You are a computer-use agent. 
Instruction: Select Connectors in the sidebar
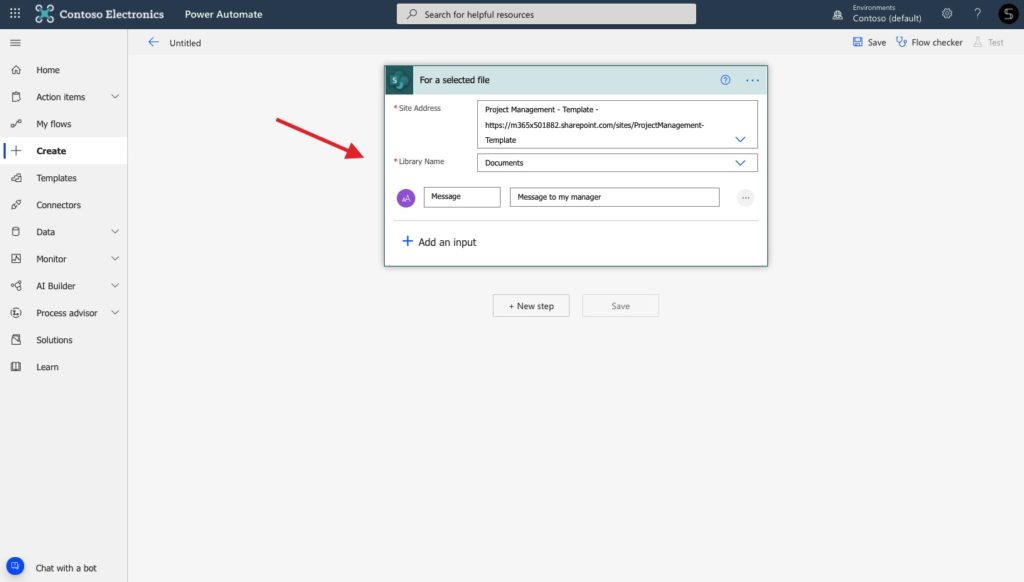[58, 205]
